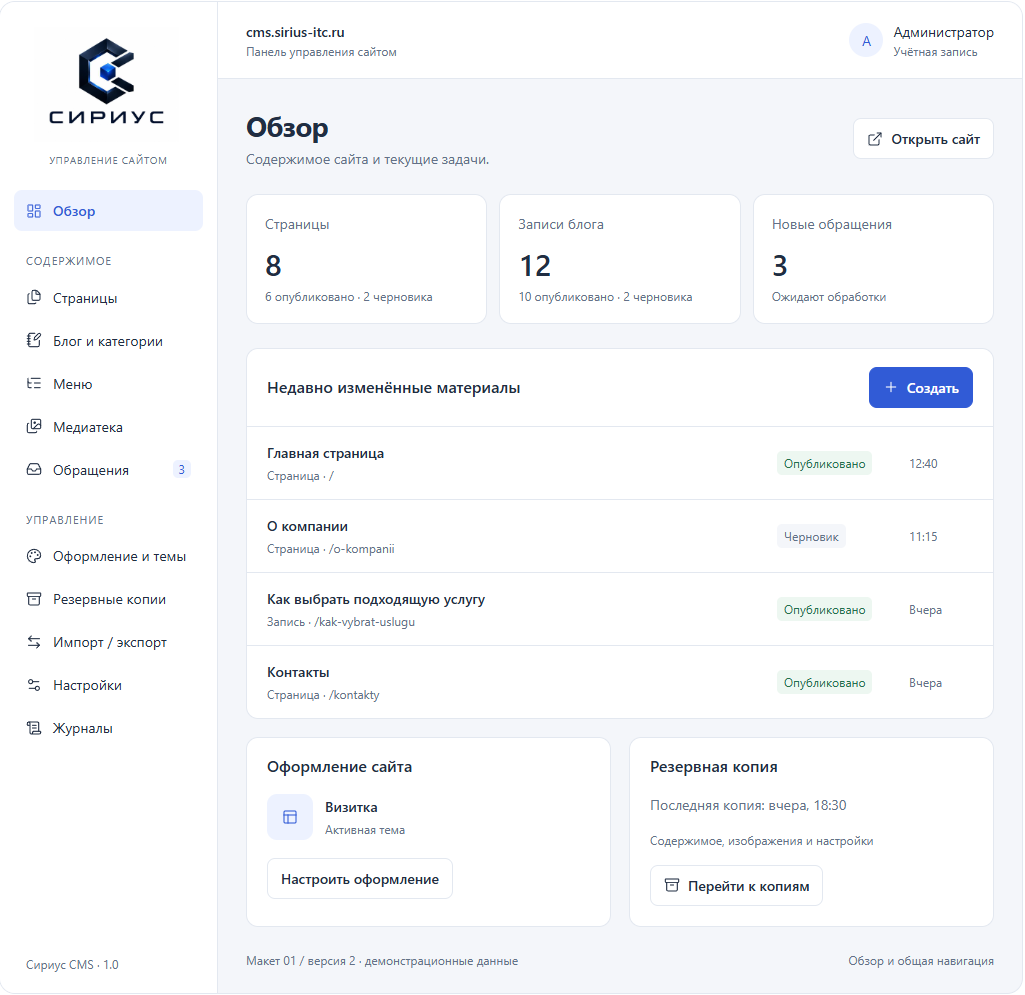Open the Новые обращения stats card

(873, 259)
